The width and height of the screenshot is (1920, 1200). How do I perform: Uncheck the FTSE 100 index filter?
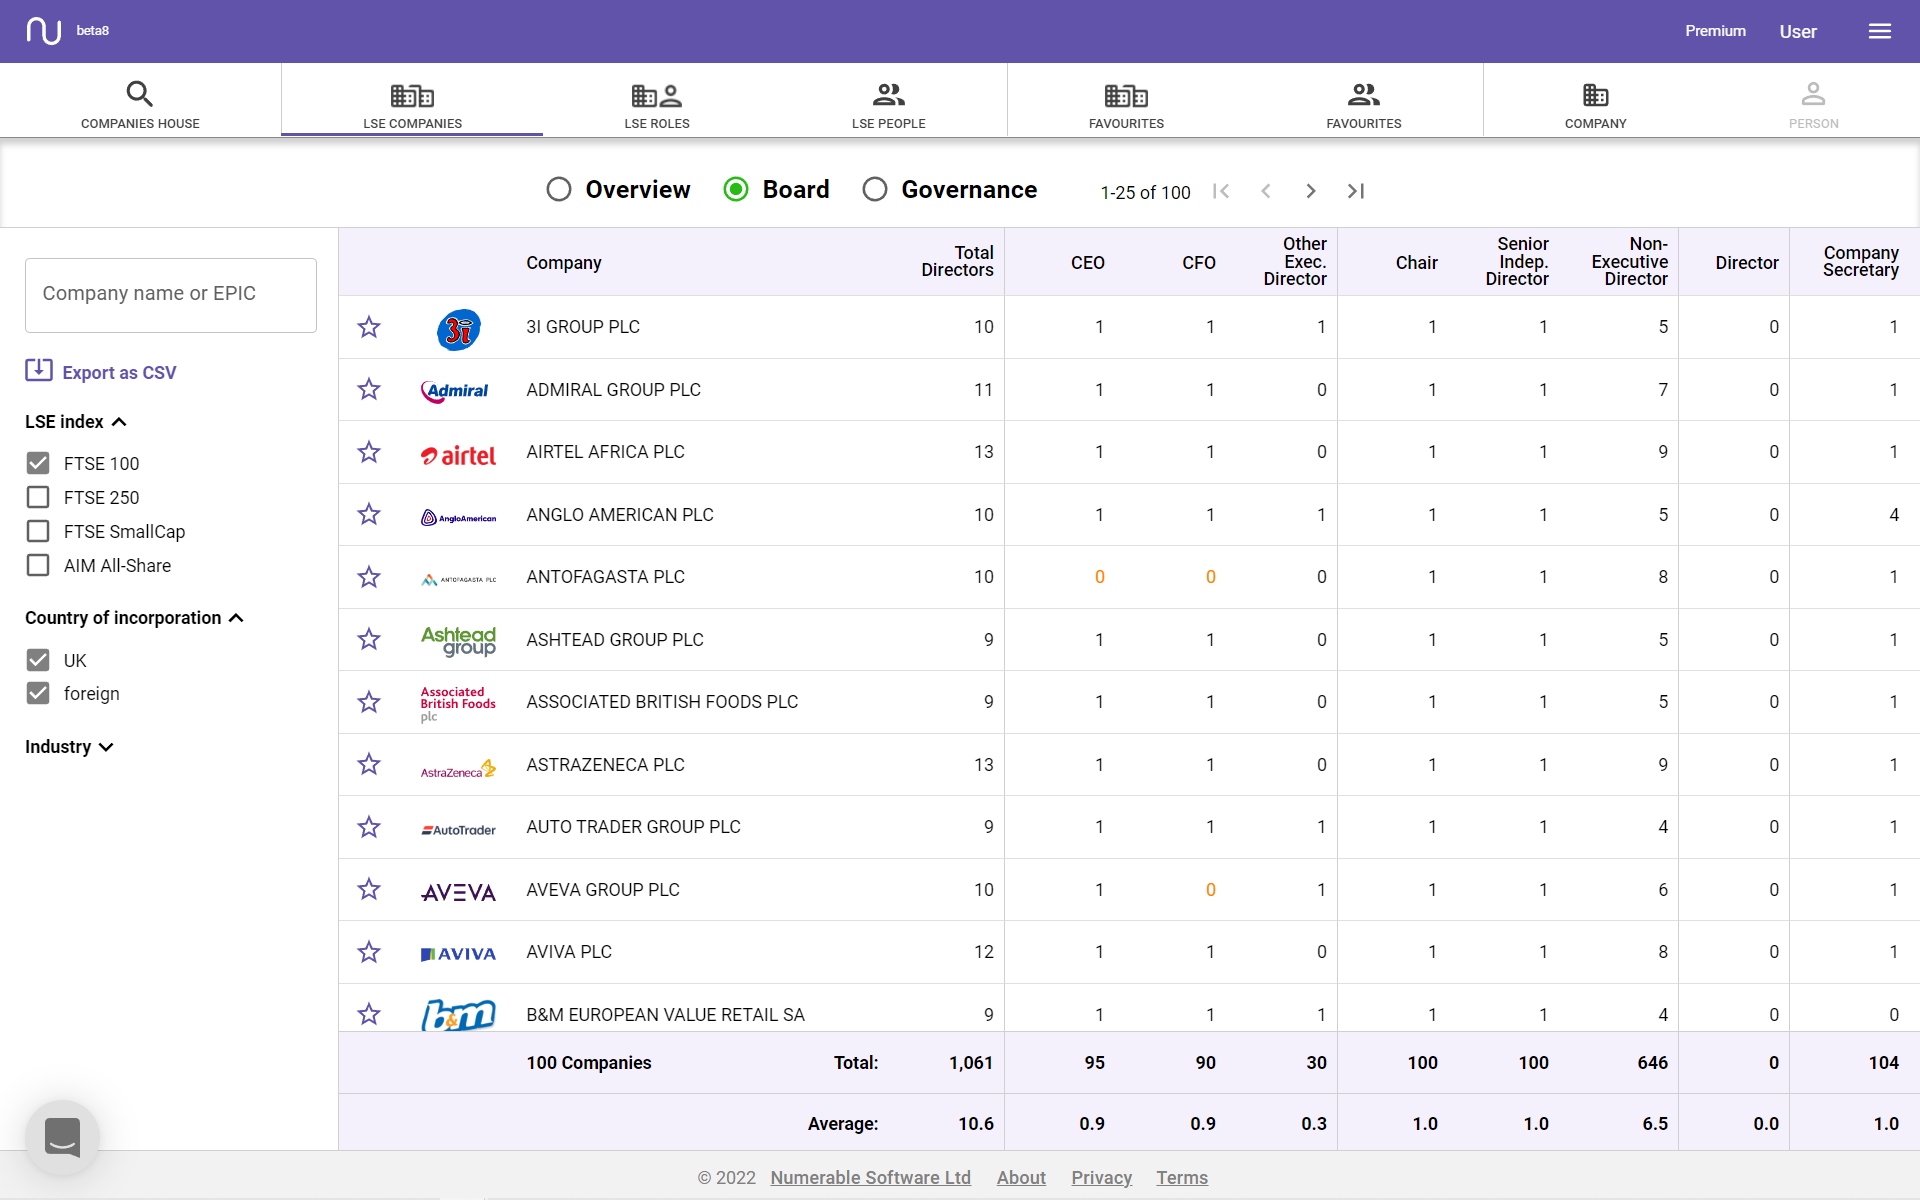(38, 463)
